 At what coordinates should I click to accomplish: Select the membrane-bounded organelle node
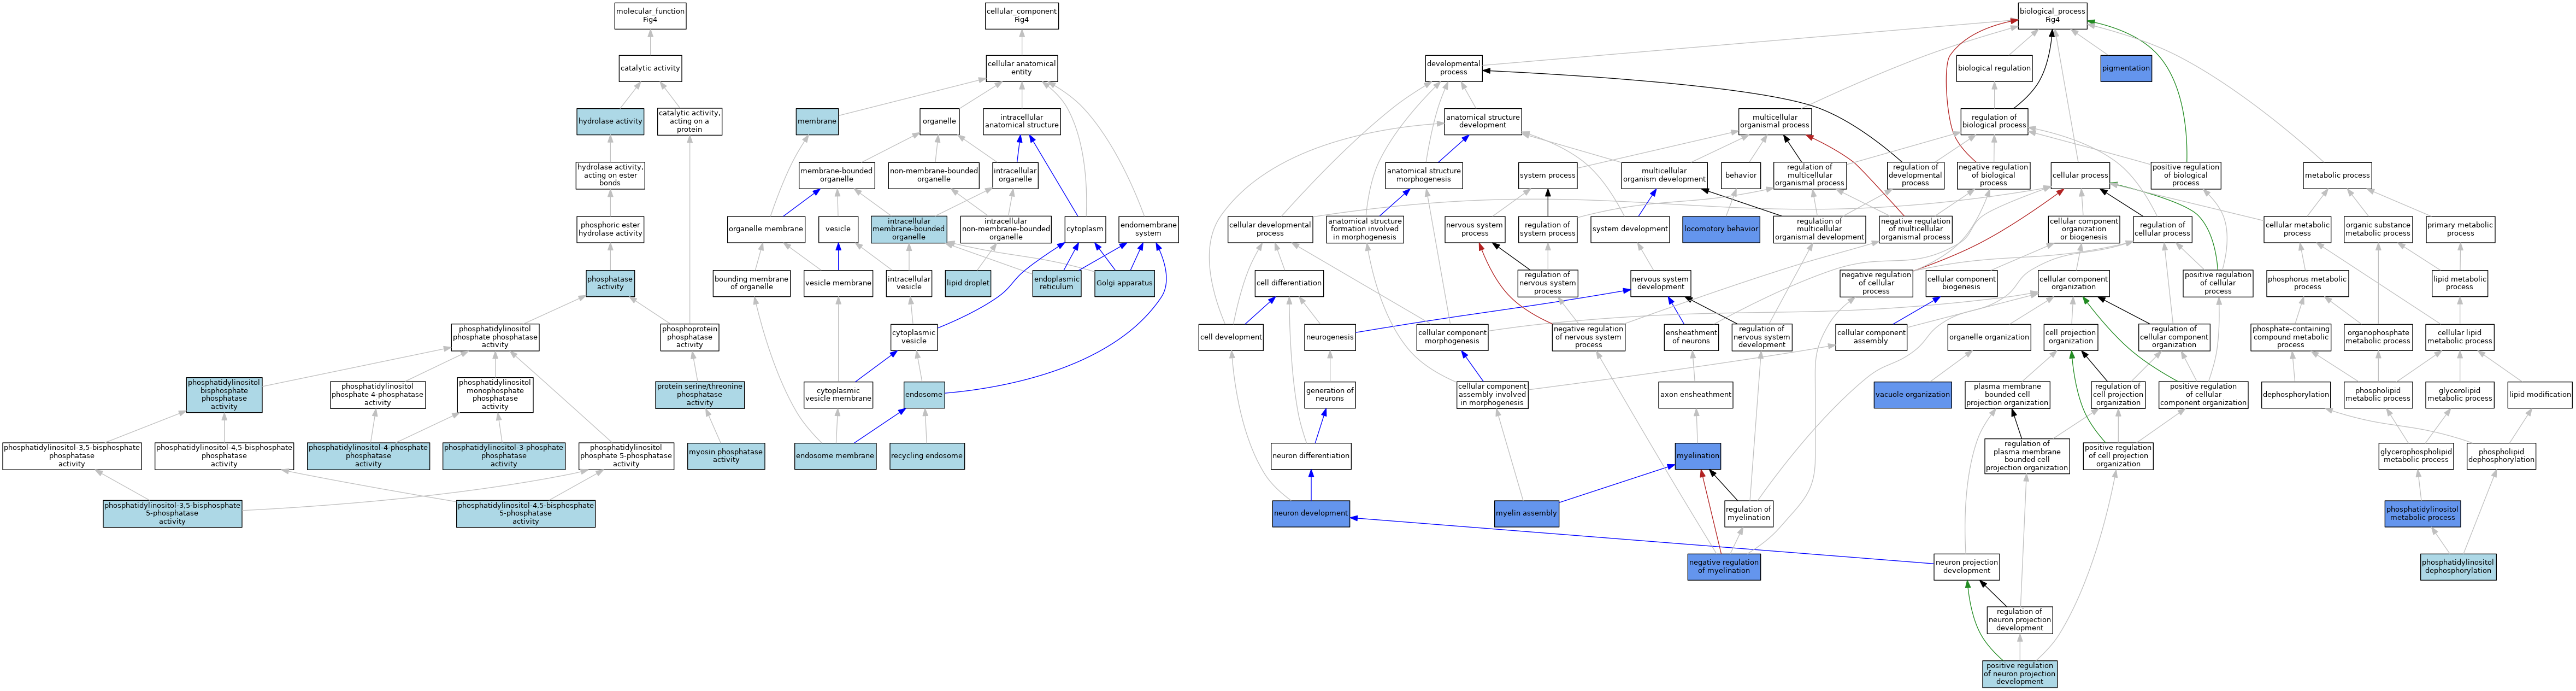(x=836, y=175)
